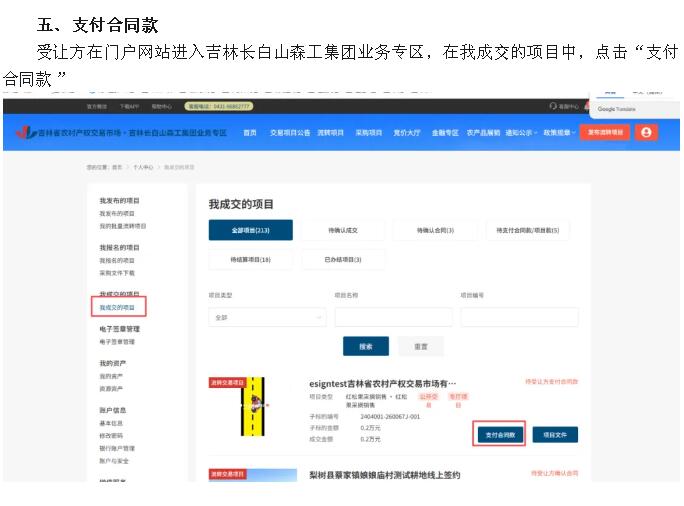684x506 pixels.
Task: Click 个人中心 in the breadcrumb
Action: point(143,167)
